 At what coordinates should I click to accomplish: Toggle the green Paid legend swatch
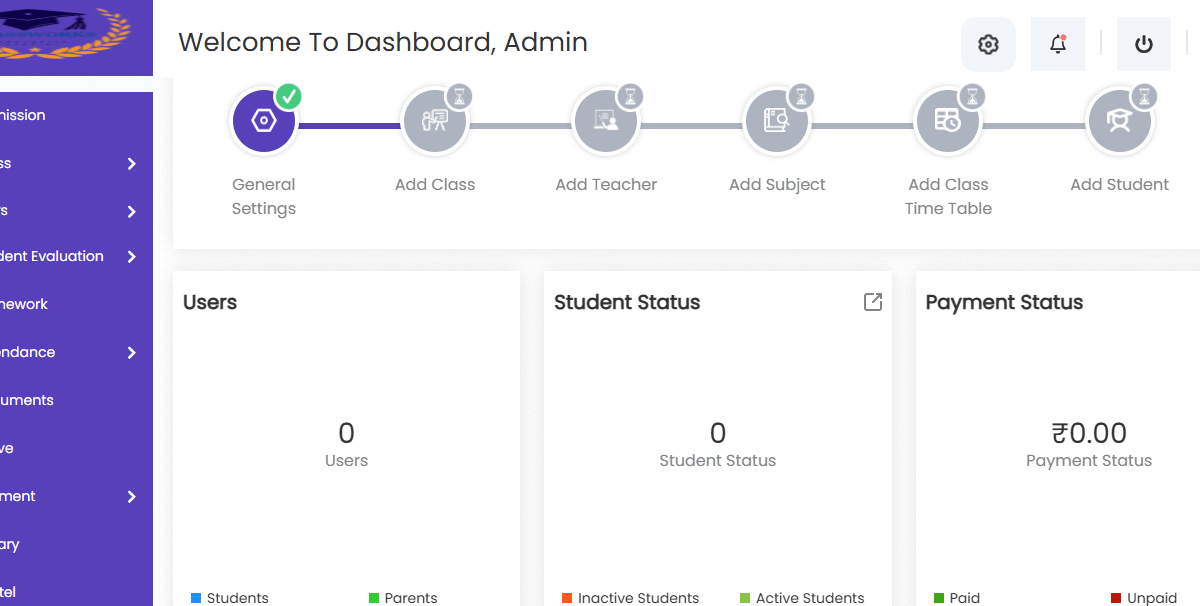pos(939,598)
